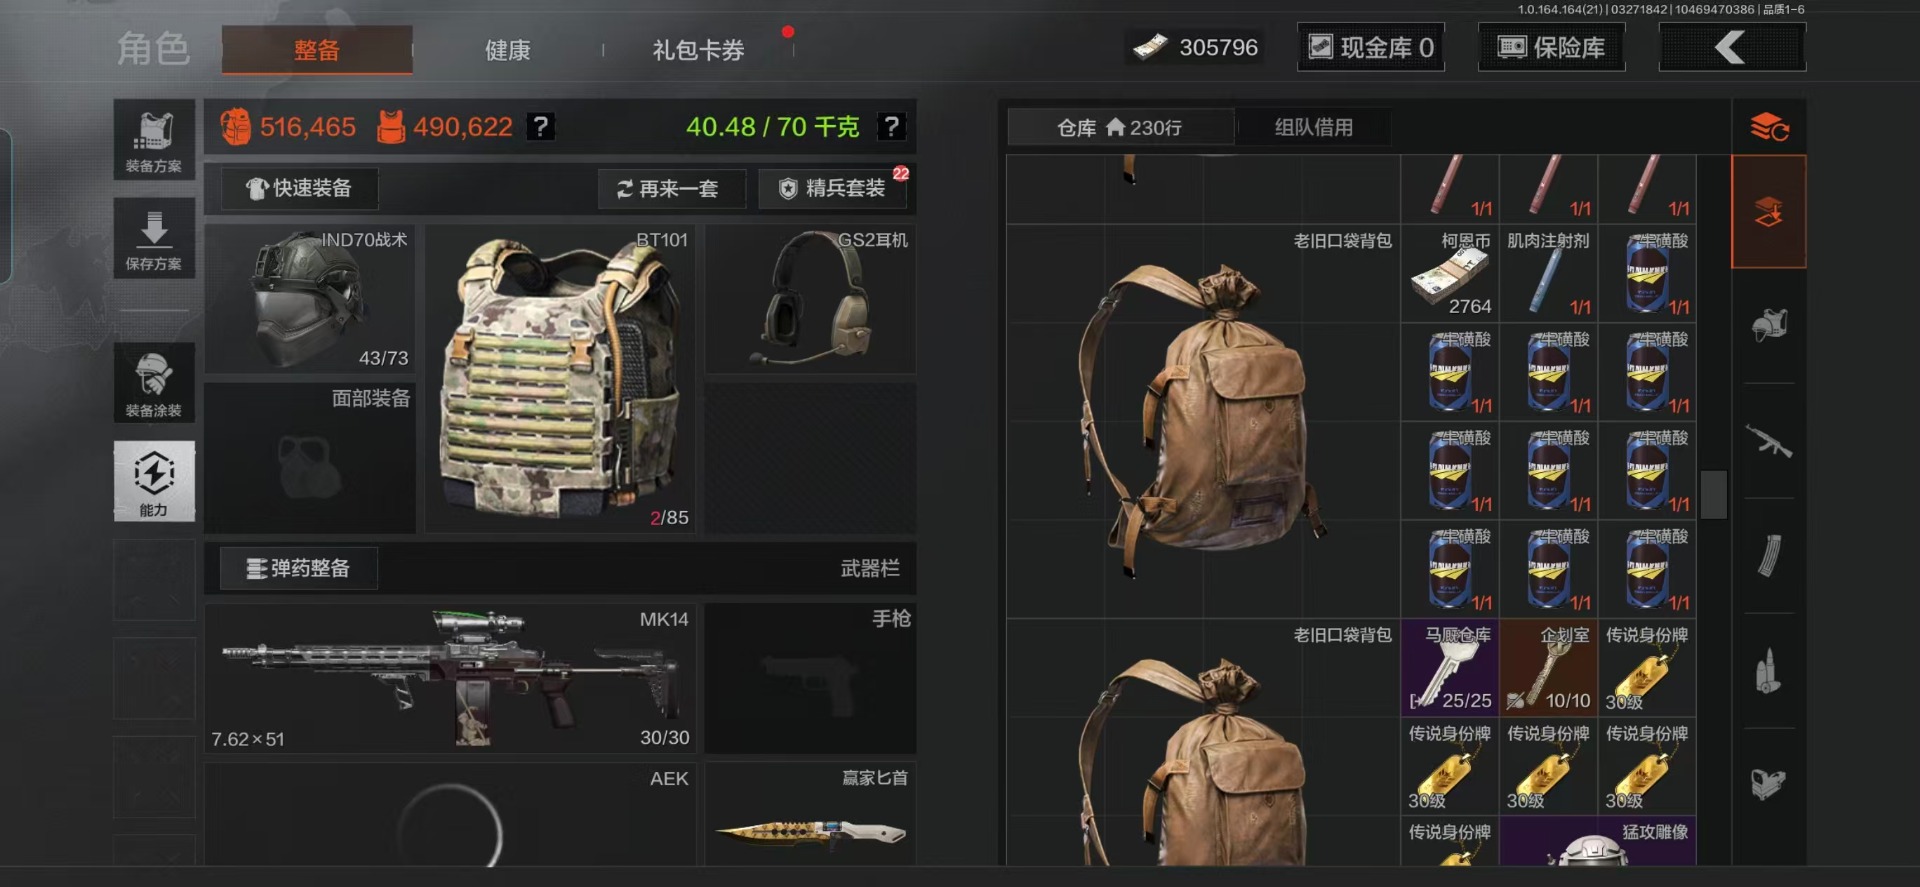Click the 305796 cash balance
Viewport: 1920px width, 887px height.
tap(1196, 47)
